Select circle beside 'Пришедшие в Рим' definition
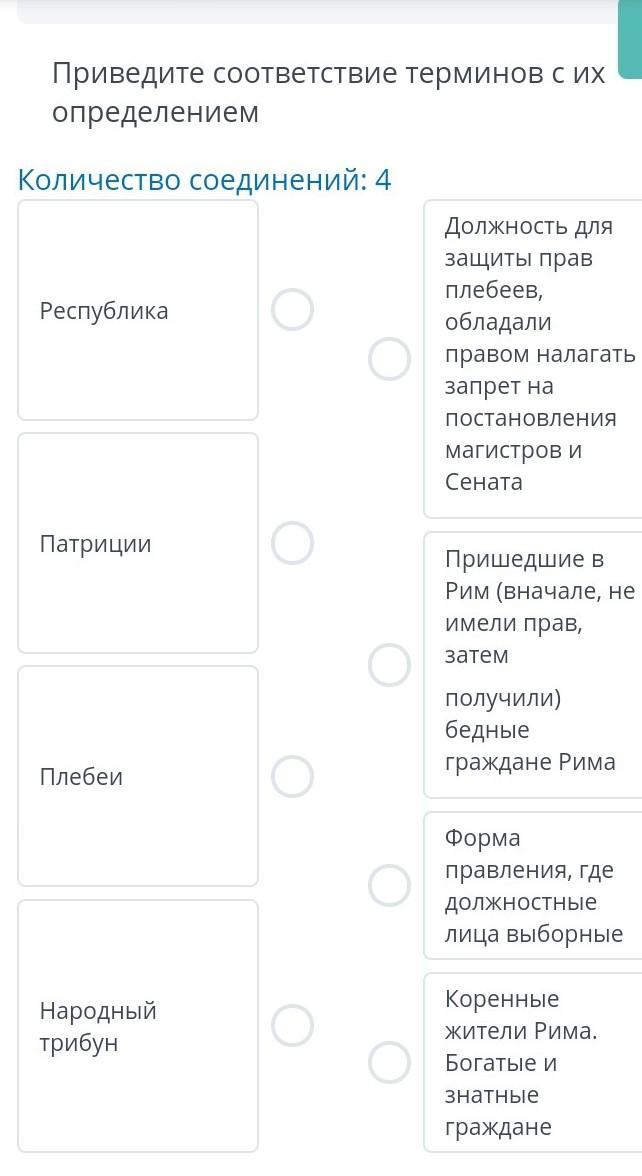 pyautogui.click(x=389, y=665)
